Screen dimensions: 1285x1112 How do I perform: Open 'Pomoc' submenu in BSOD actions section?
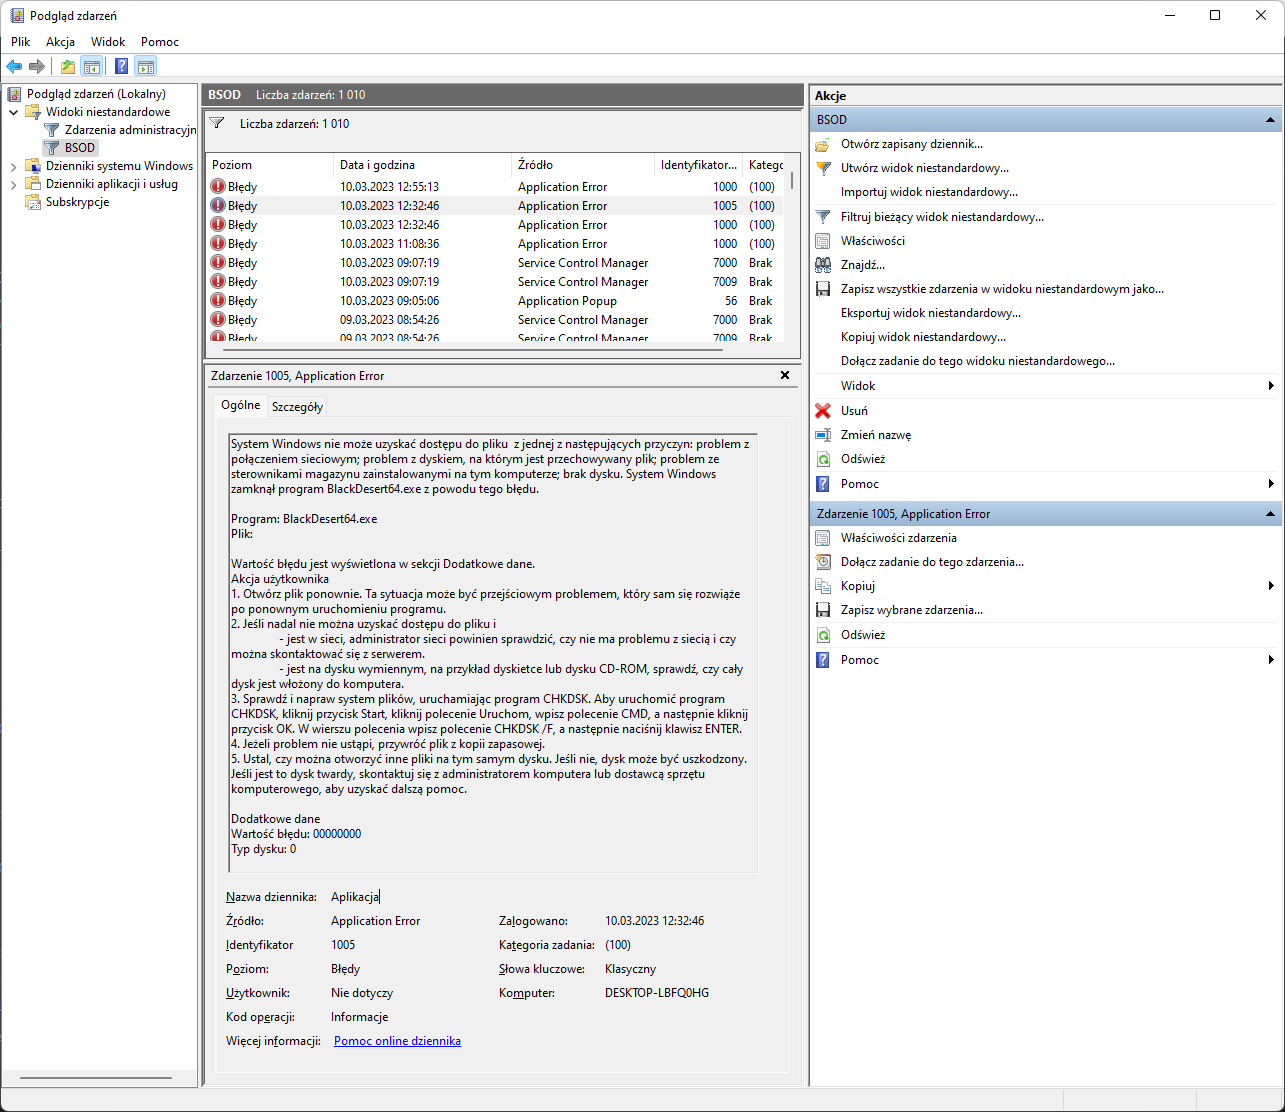(1045, 484)
